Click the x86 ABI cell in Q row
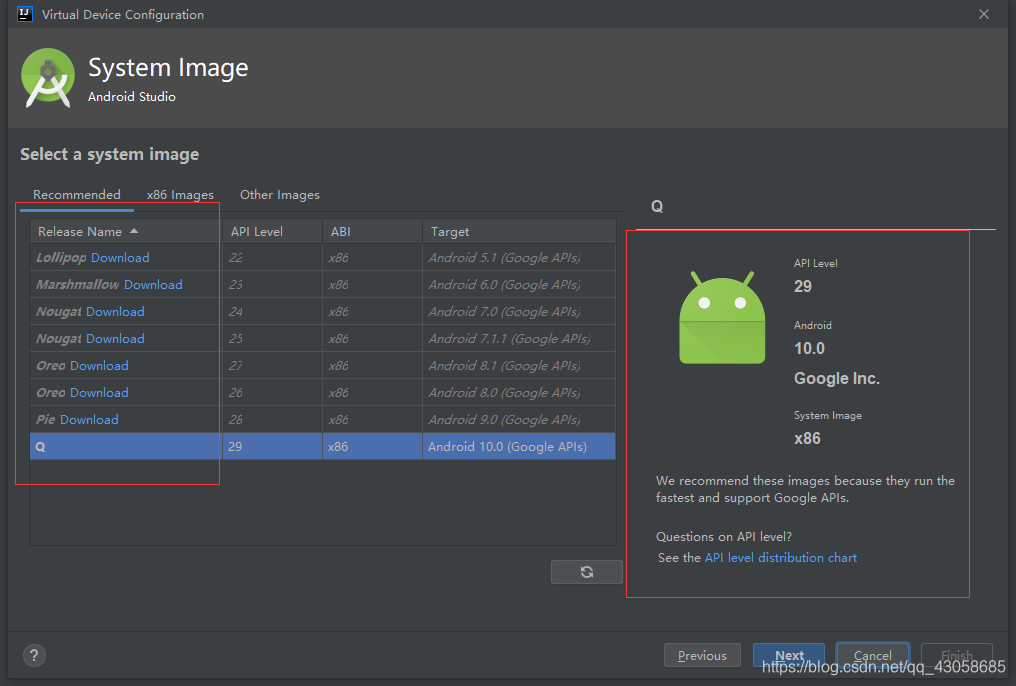The image size is (1016, 686). point(372,446)
